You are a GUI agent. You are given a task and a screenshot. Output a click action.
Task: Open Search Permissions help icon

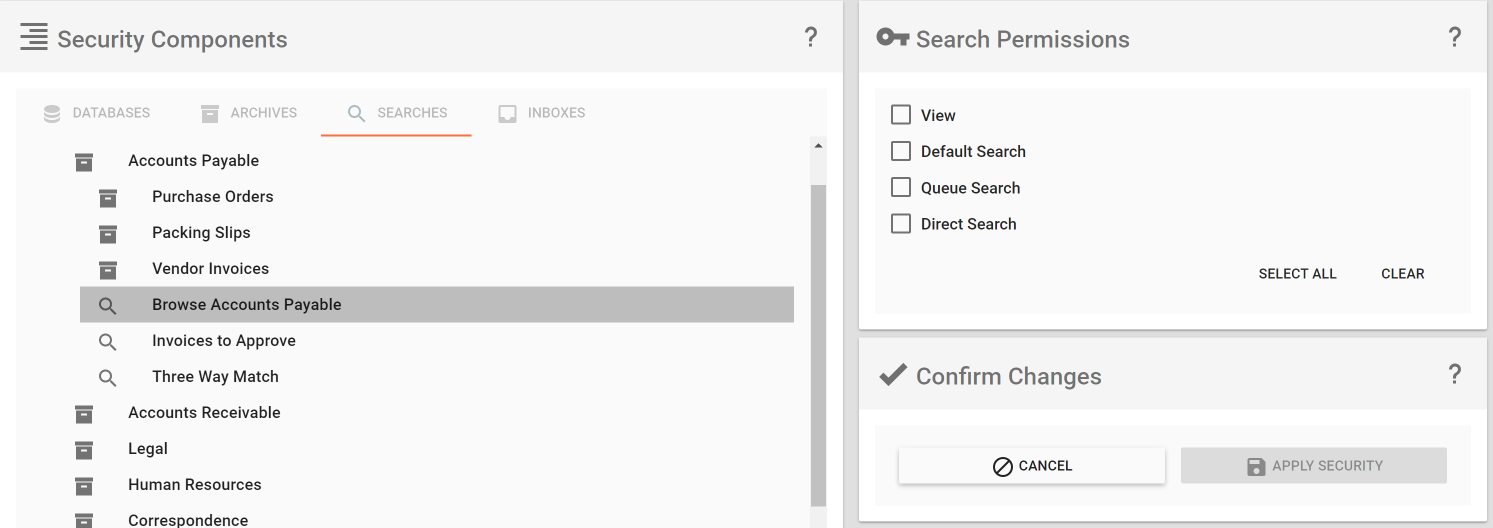[x=1455, y=38]
